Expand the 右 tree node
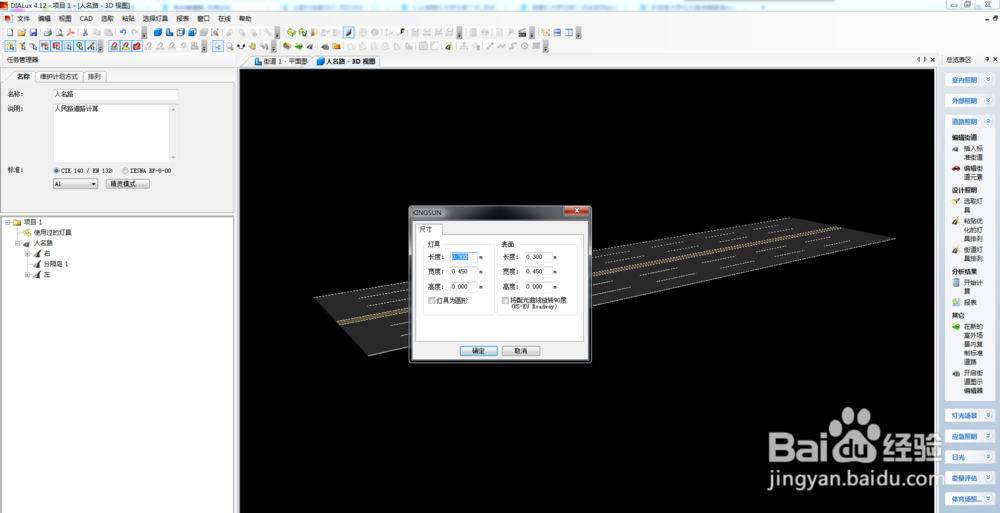This screenshot has height=513, width=1000. click(x=27, y=254)
